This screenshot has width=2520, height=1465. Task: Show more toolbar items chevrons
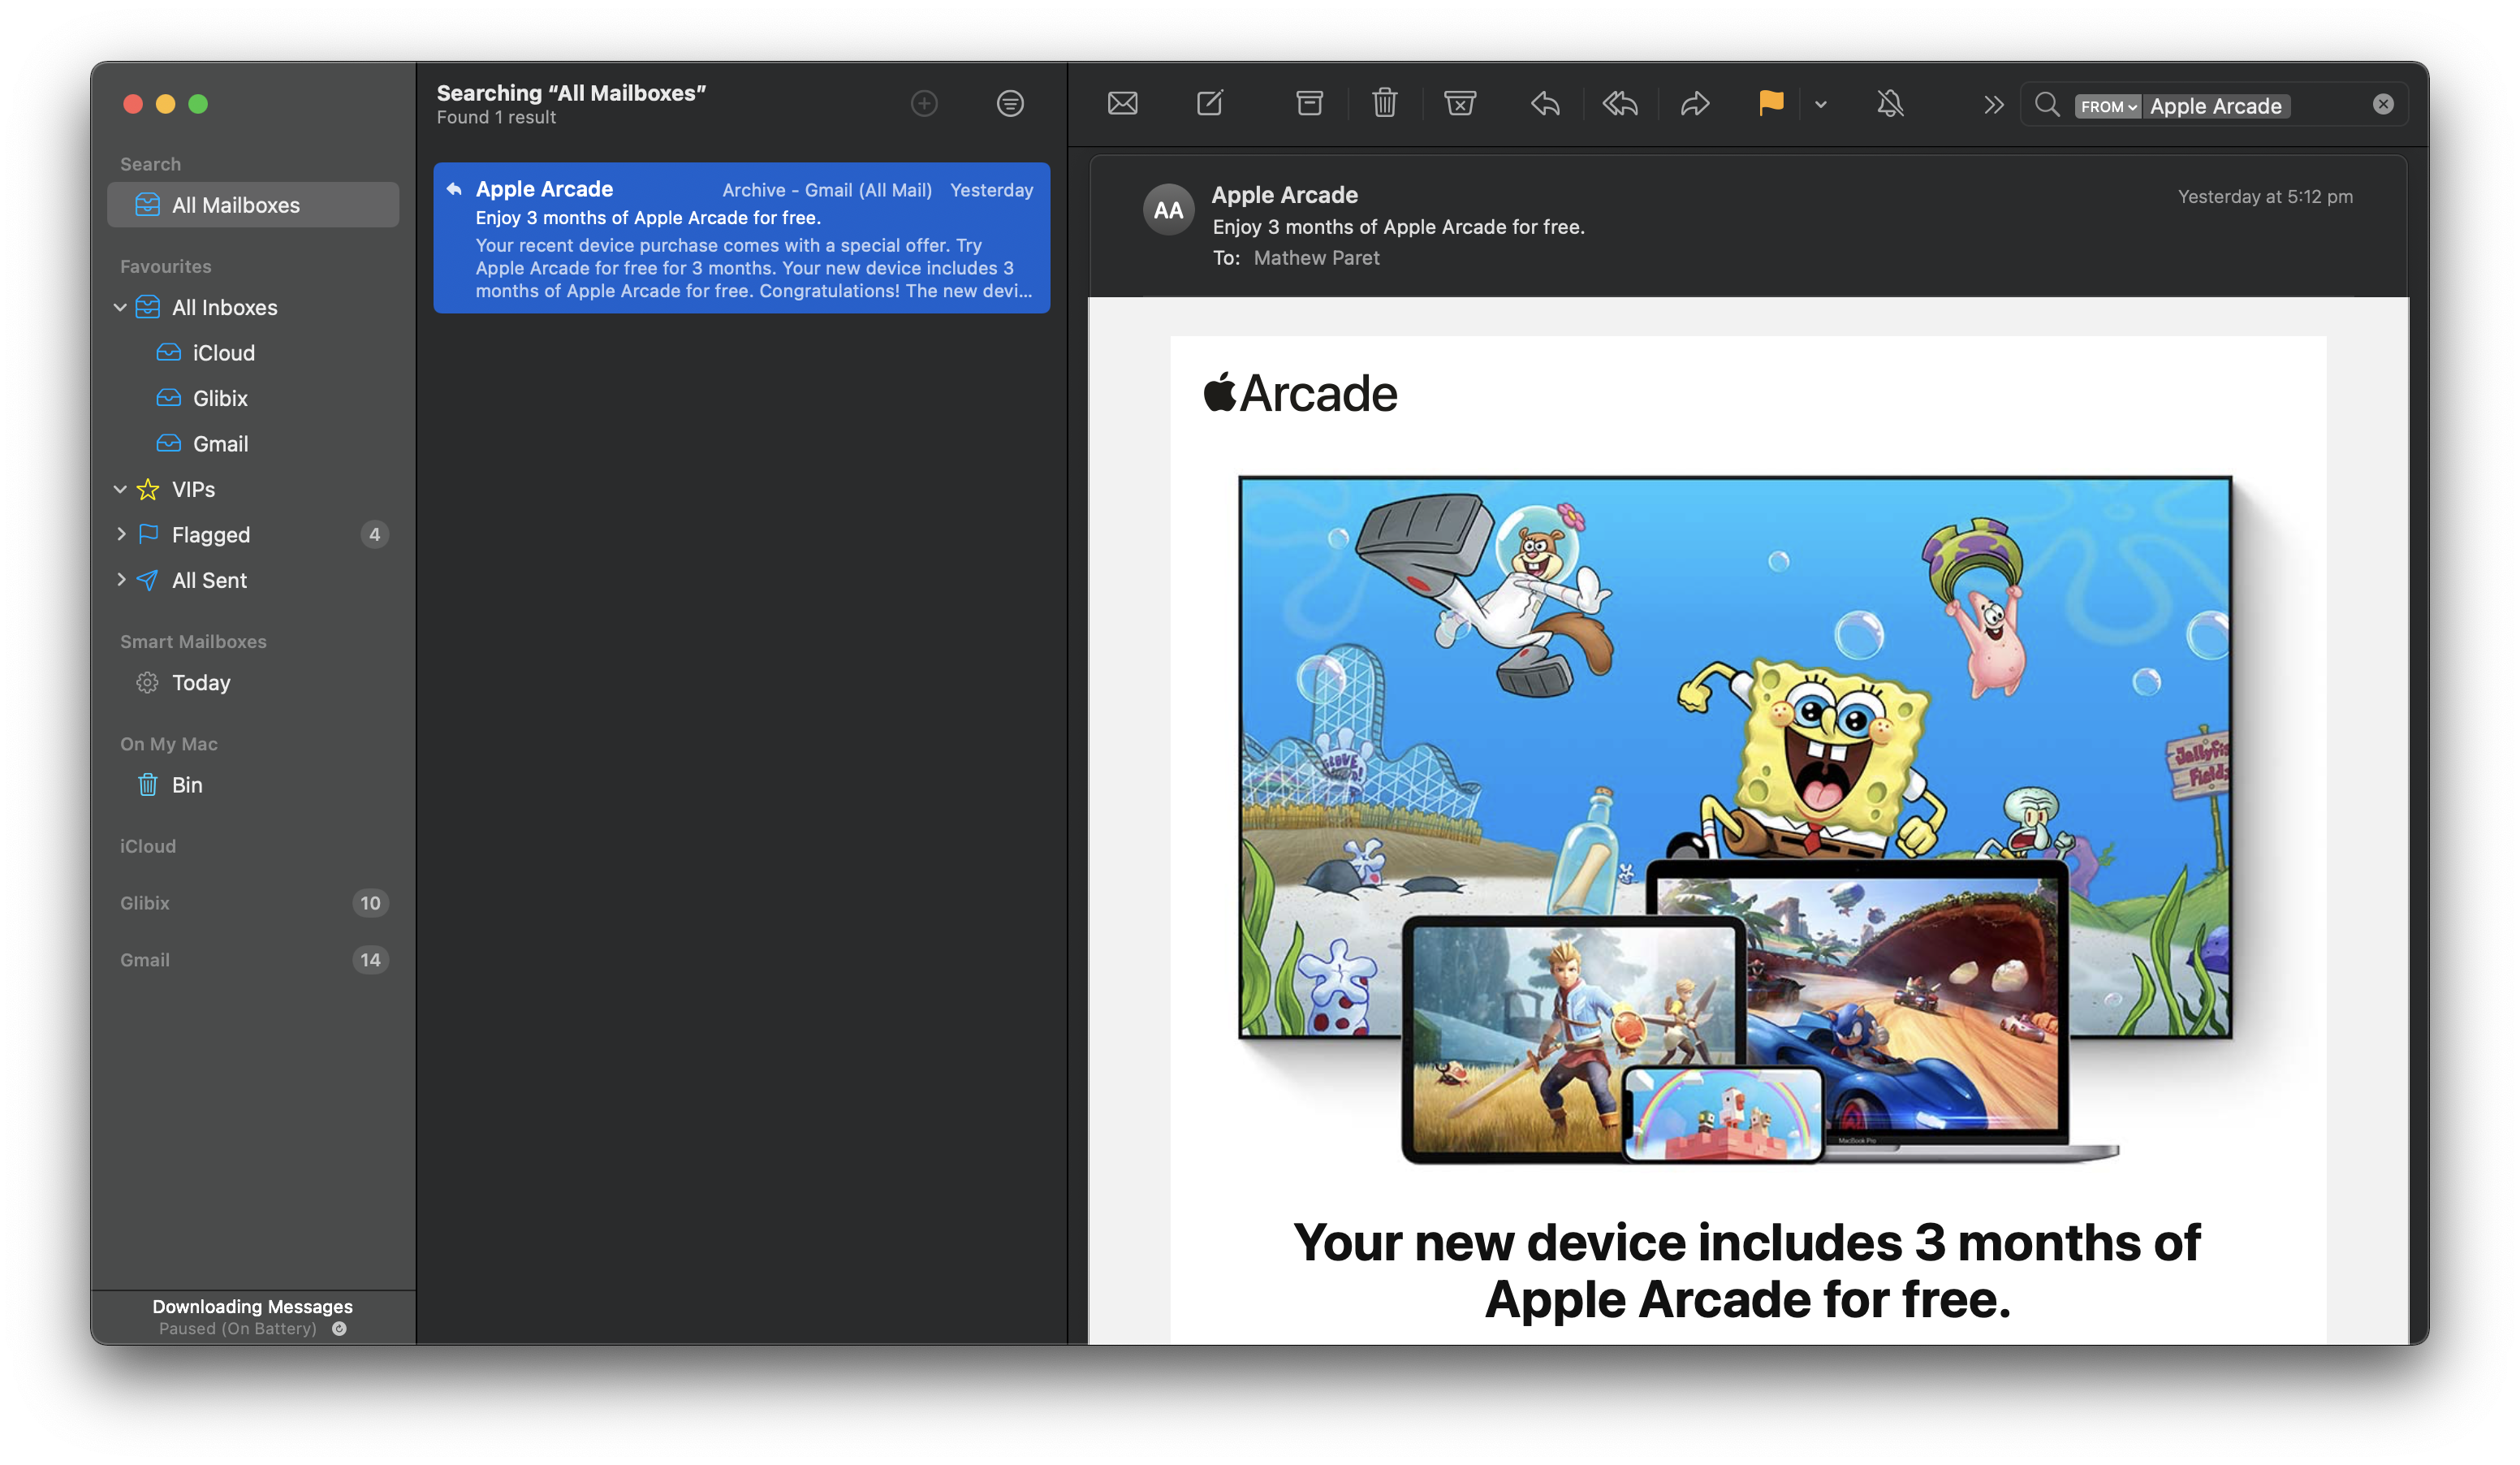coord(1993,104)
